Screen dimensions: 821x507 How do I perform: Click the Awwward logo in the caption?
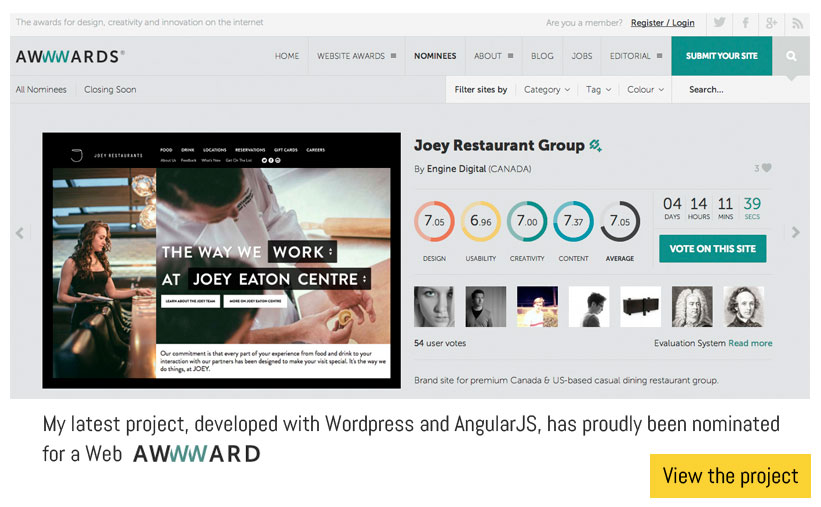click(x=196, y=454)
